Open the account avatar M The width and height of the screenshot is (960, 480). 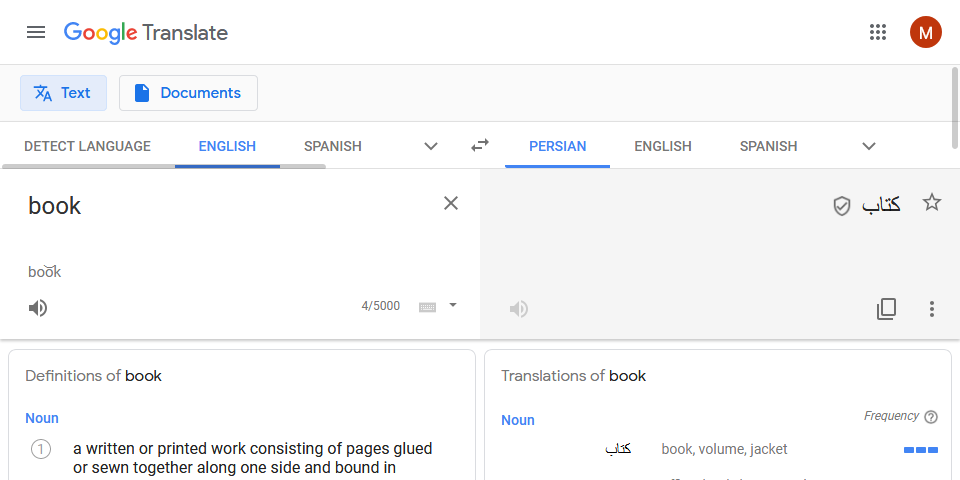(x=925, y=32)
